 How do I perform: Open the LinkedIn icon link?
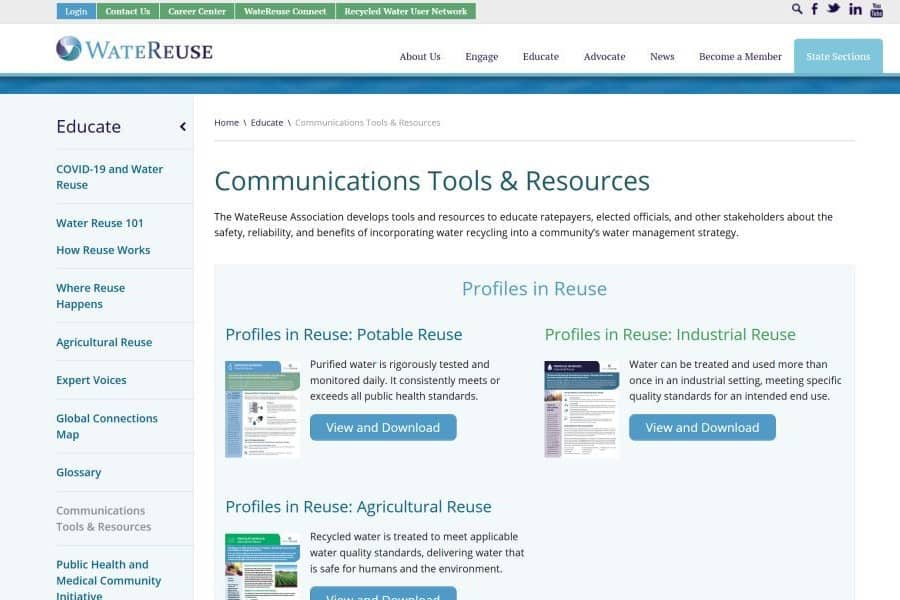(855, 9)
